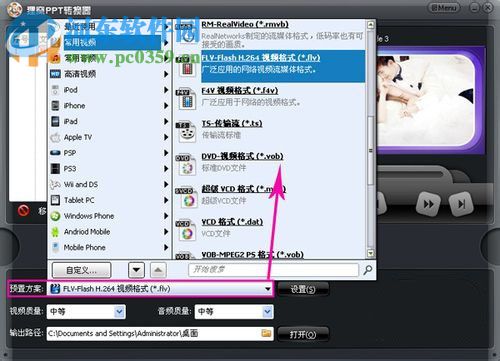500x361 pixels.
Task: Click the PSP console icon
Action: click(x=55, y=153)
